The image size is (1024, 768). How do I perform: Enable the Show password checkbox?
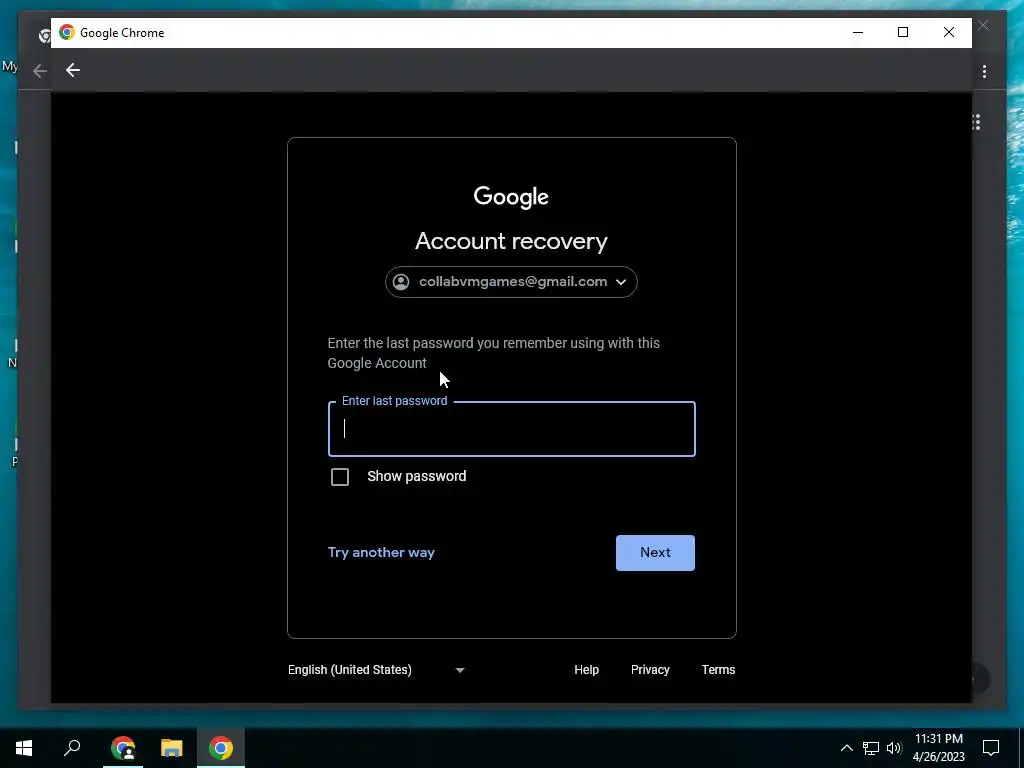[340, 477]
